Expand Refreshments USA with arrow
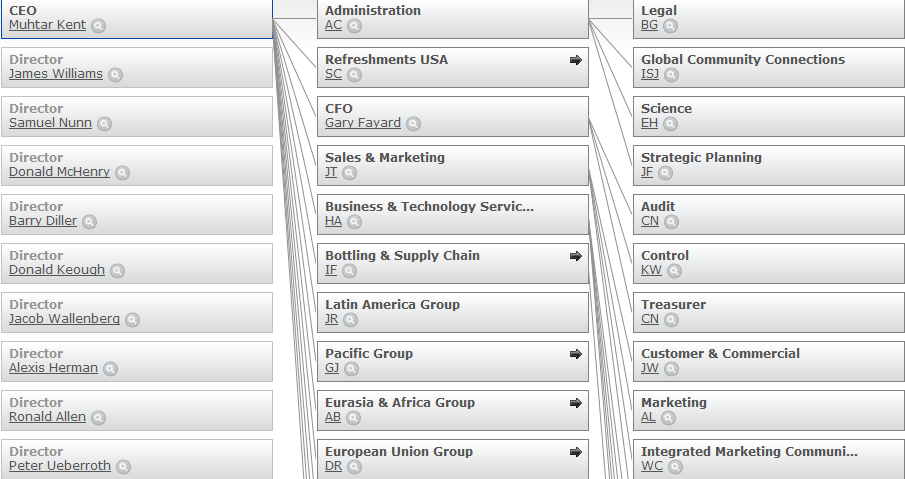The height and width of the screenshot is (479, 905). click(575, 60)
